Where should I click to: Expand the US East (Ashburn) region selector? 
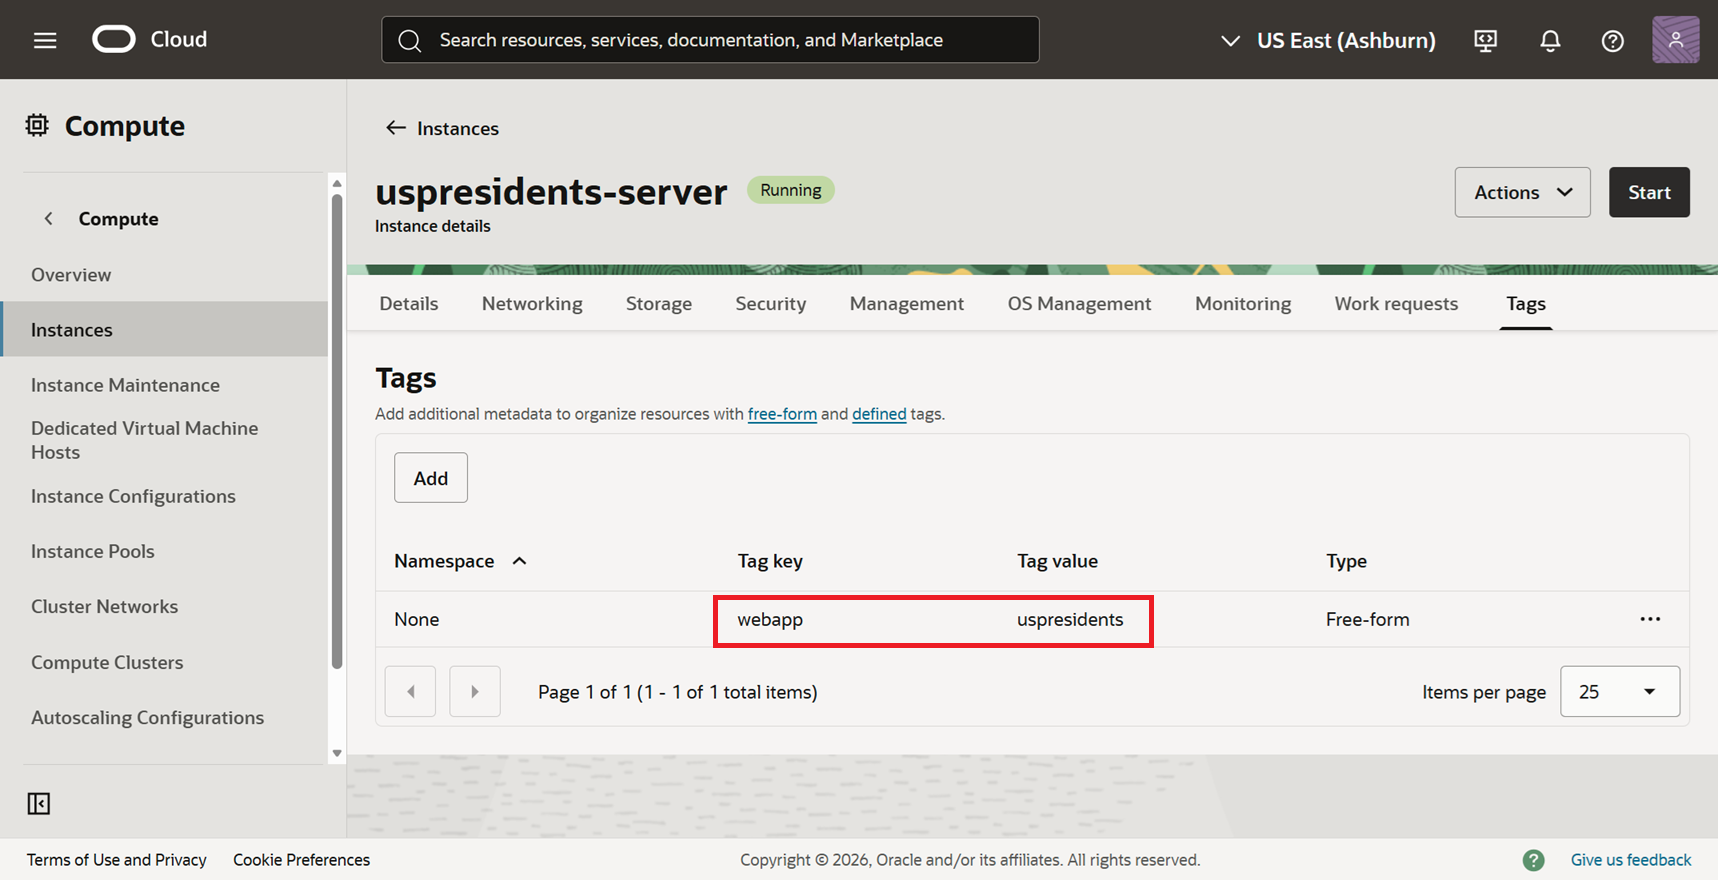pyautogui.click(x=1329, y=40)
